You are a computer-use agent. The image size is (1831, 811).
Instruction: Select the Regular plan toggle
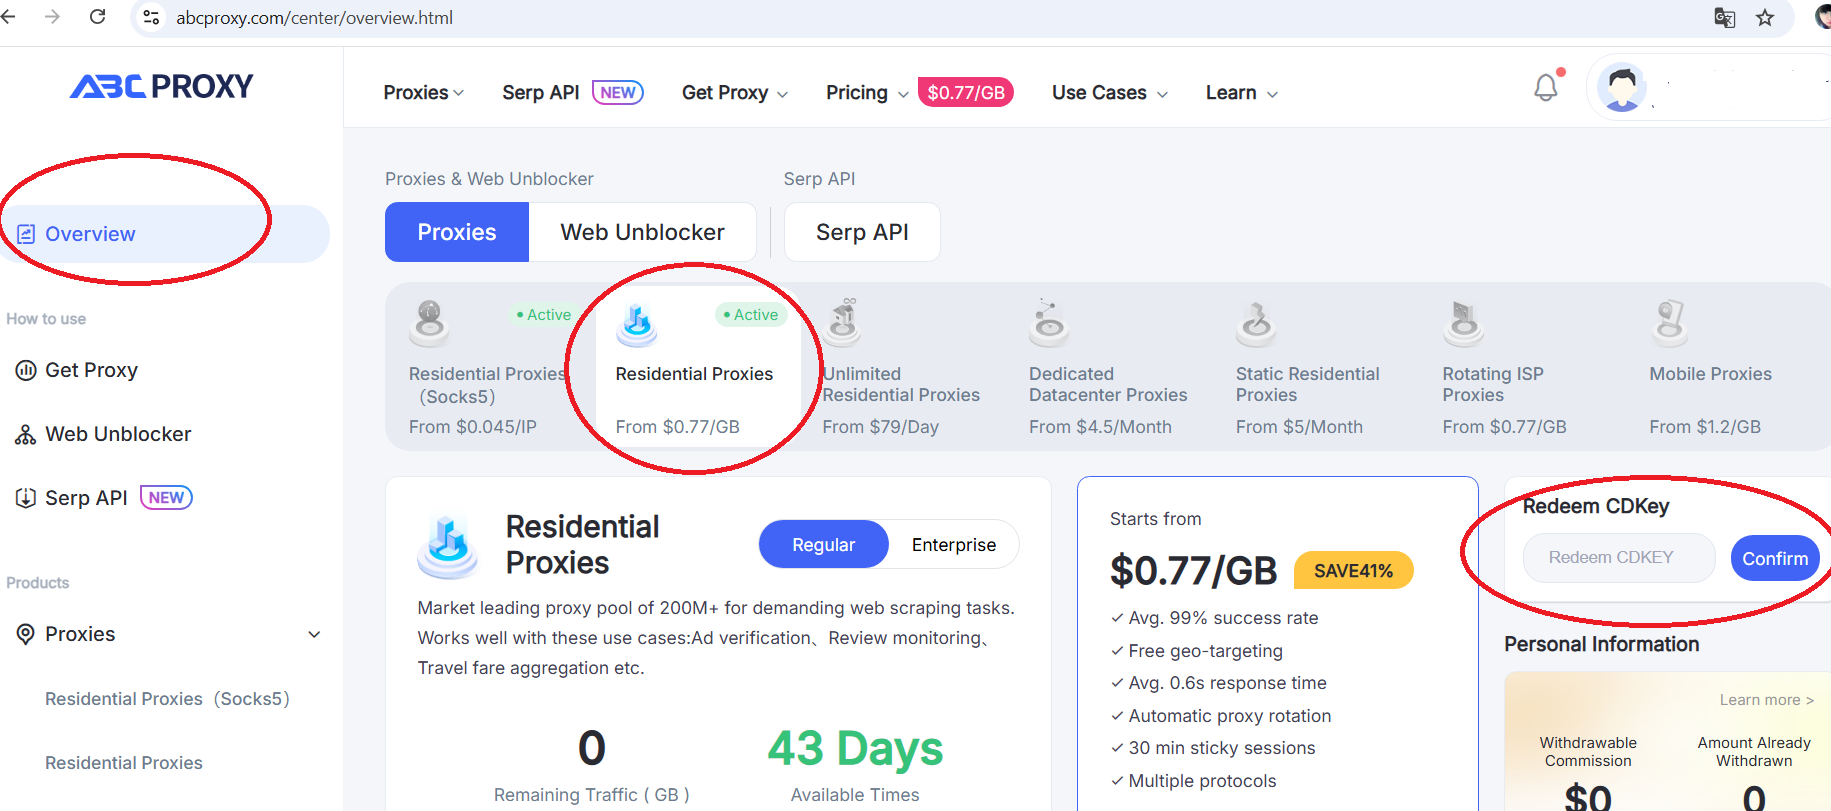[823, 545]
